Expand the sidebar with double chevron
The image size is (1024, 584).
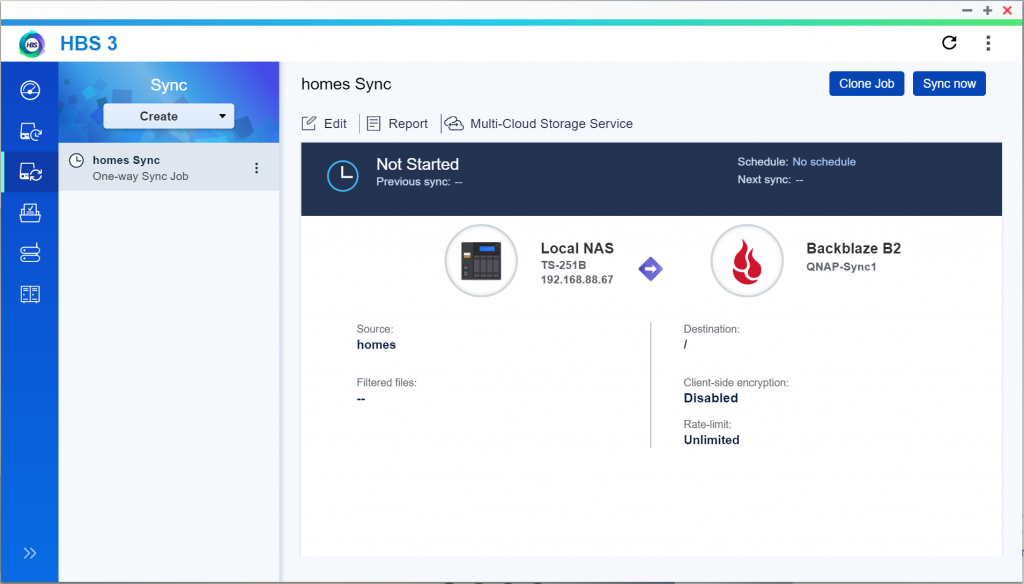coord(29,553)
